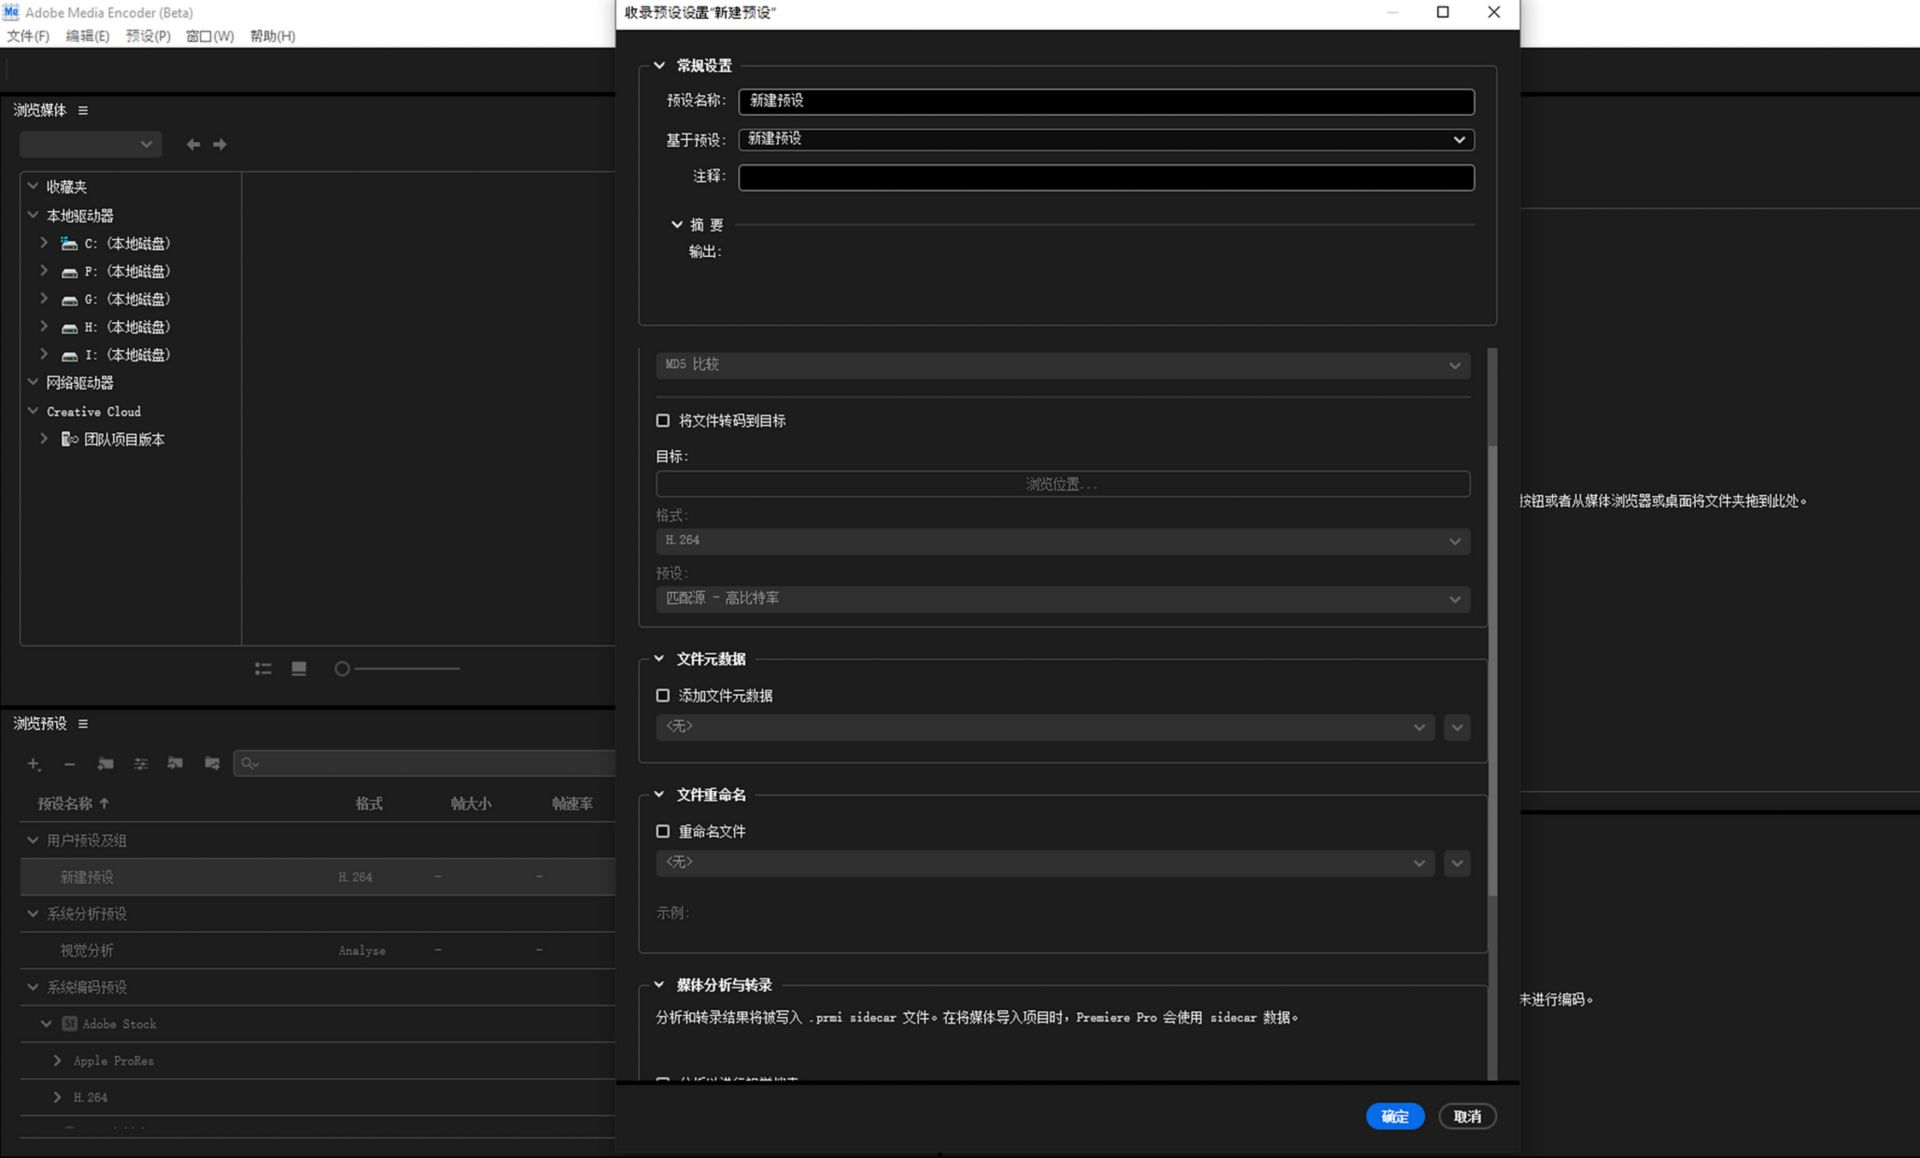Click the 浏览位置 button for target destination
Screen dimensions: 1920x1158
(x=1062, y=483)
